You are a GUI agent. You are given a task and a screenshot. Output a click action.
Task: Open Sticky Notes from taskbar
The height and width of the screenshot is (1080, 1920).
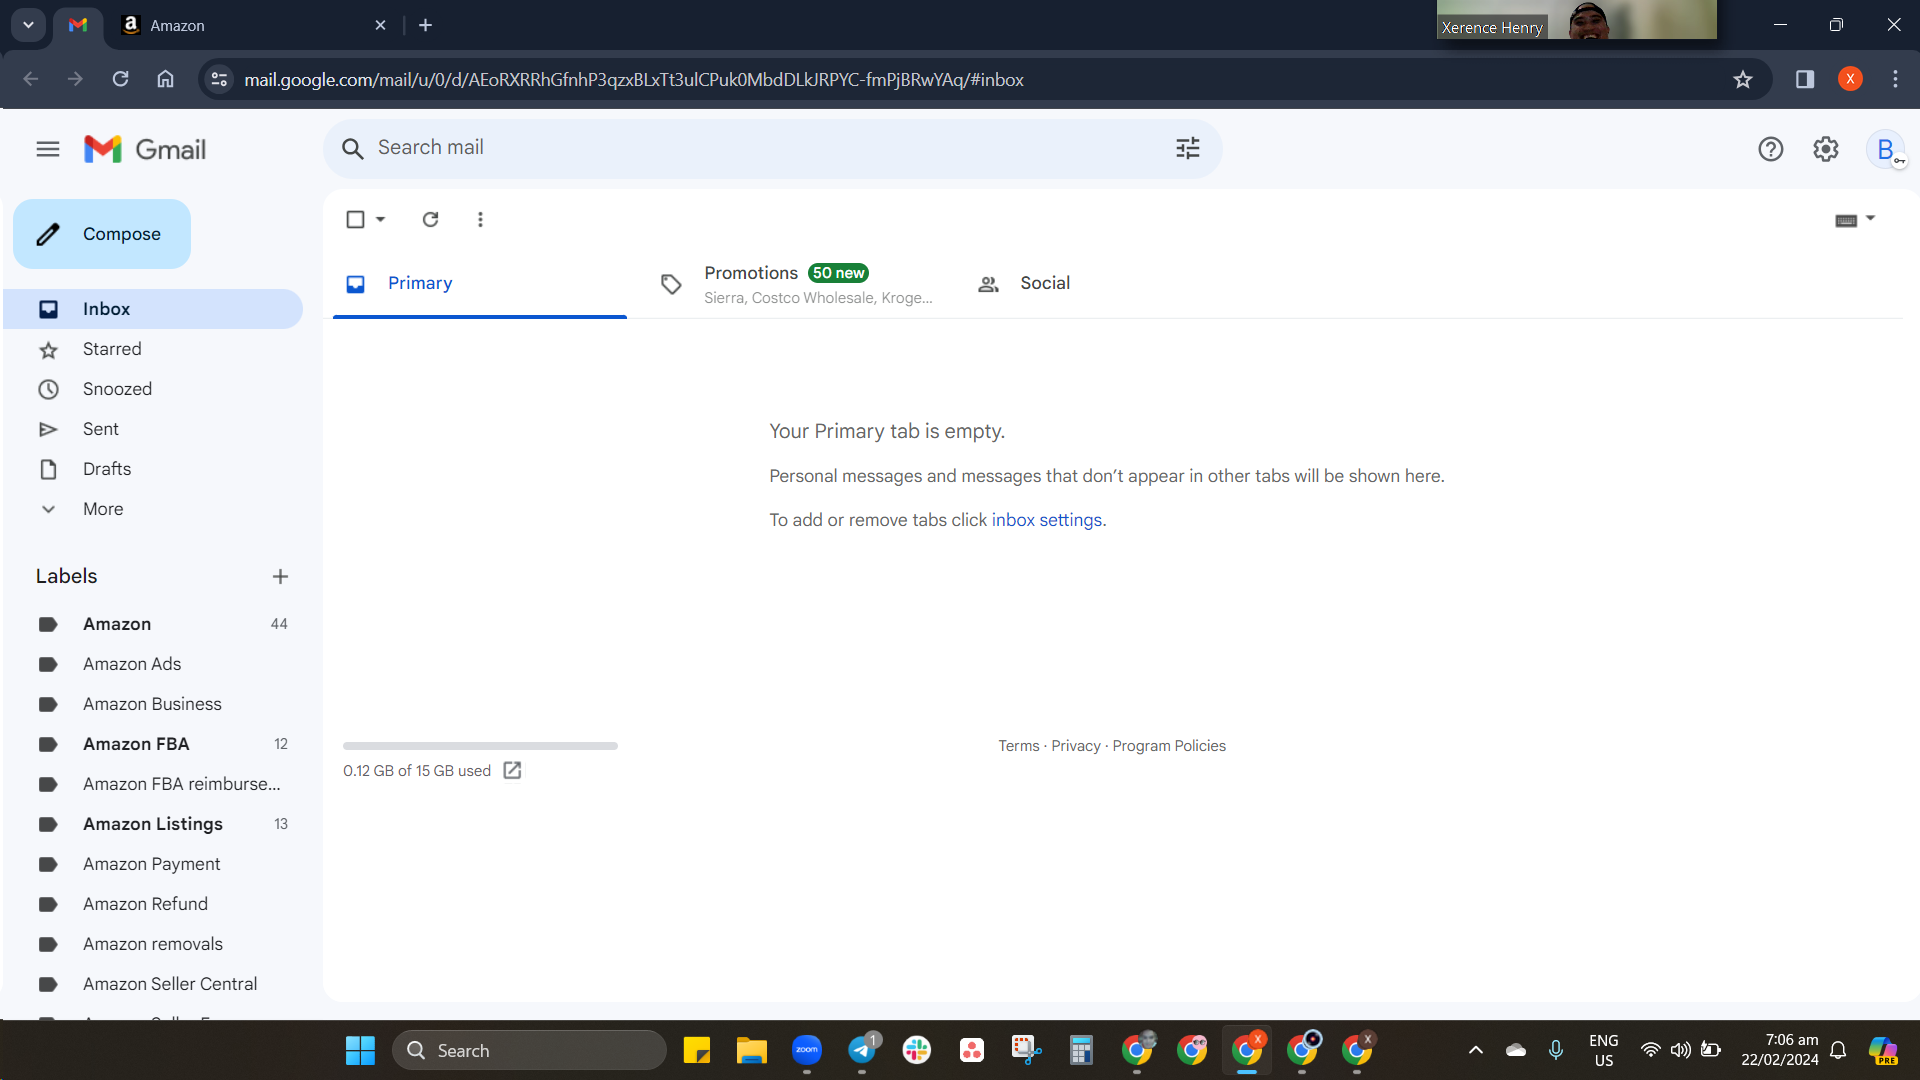[x=696, y=1050]
